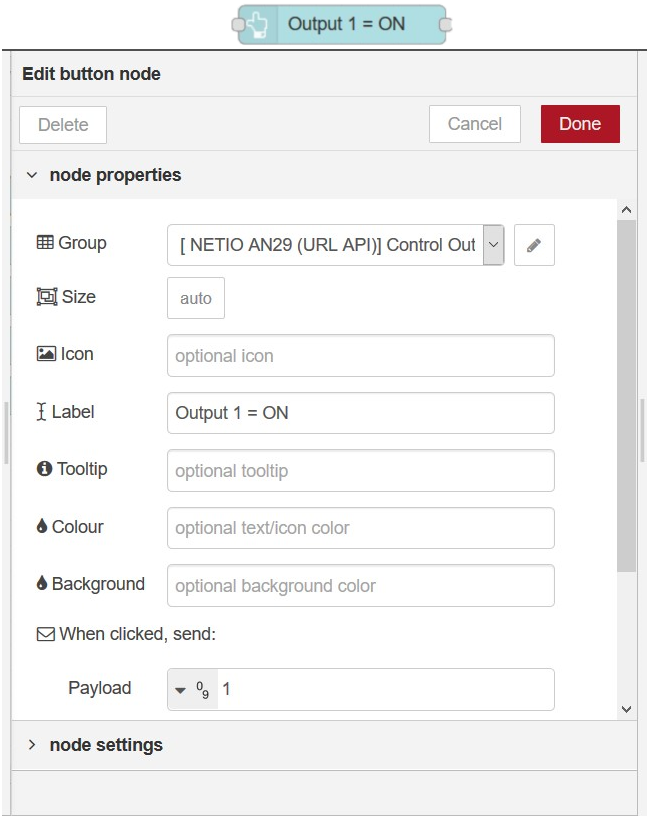Focus the optional icon input field
649x816 pixels.
pyautogui.click(x=361, y=356)
